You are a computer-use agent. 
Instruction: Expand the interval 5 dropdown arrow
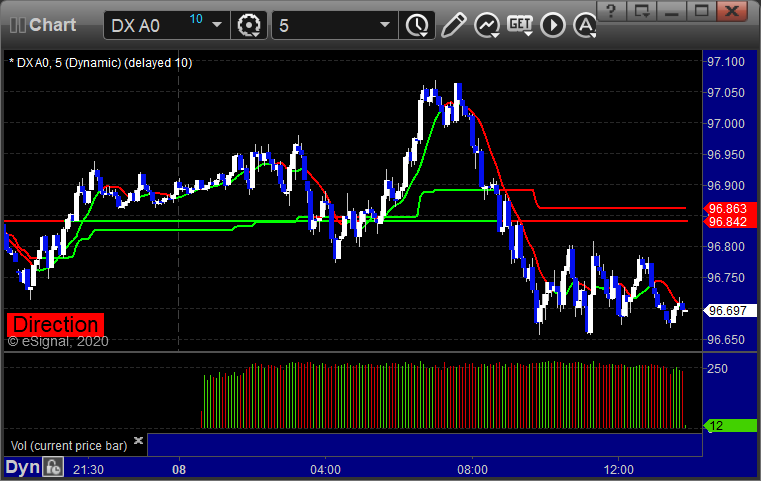pos(385,25)
